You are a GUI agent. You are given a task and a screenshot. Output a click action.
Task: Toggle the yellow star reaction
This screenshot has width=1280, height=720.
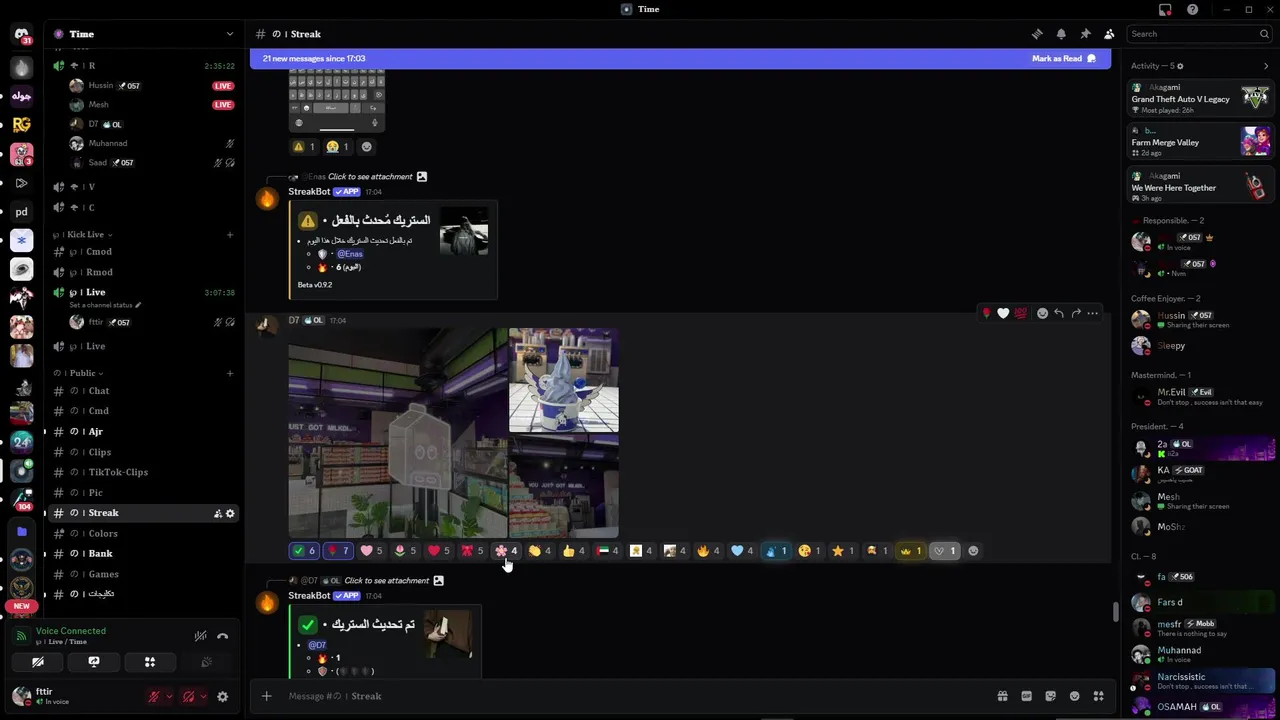(x=843, y=551)
